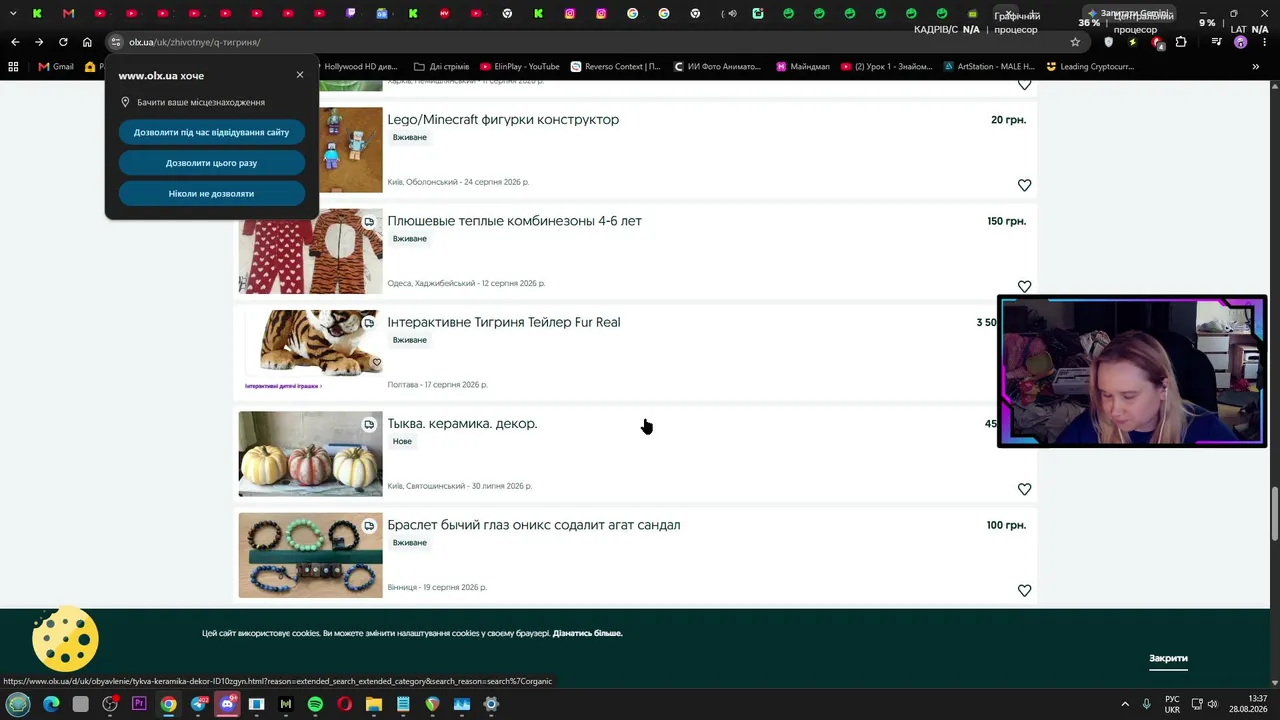The height and width of the screenshot is (720, 1280).
Task: Expand the tab search dropdown
Action: (x=13, y=13)
